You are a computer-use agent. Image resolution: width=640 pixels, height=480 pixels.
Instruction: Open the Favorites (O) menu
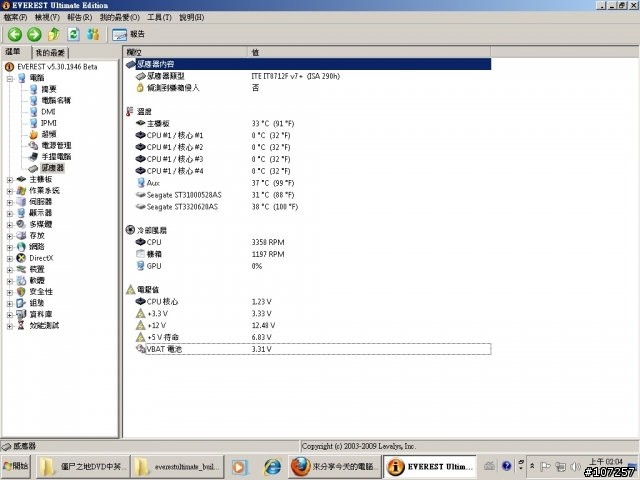coord(120,17)
